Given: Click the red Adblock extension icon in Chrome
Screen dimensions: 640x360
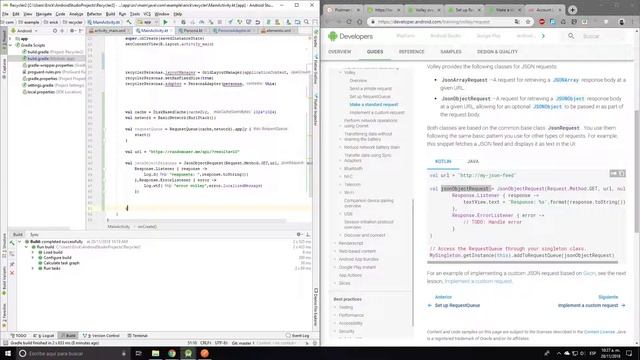Looking at the screenshot, I should coord(542,22).
